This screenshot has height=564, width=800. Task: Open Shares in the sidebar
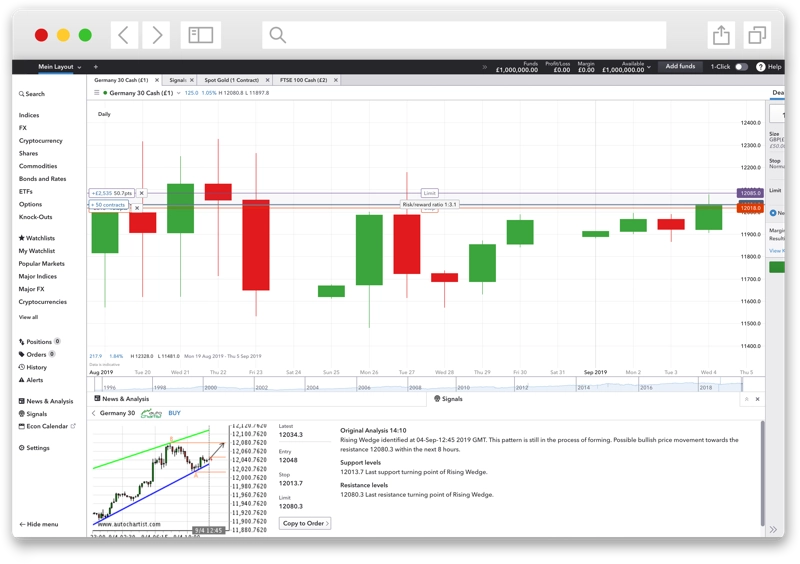(x=28, y=154)
